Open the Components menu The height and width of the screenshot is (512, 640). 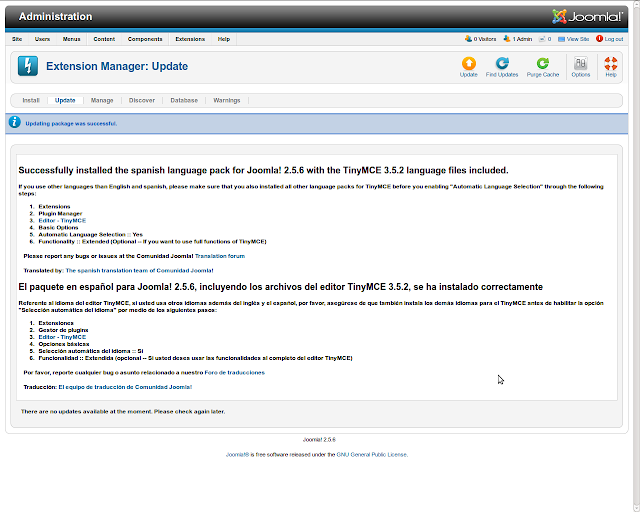[145, 39]
